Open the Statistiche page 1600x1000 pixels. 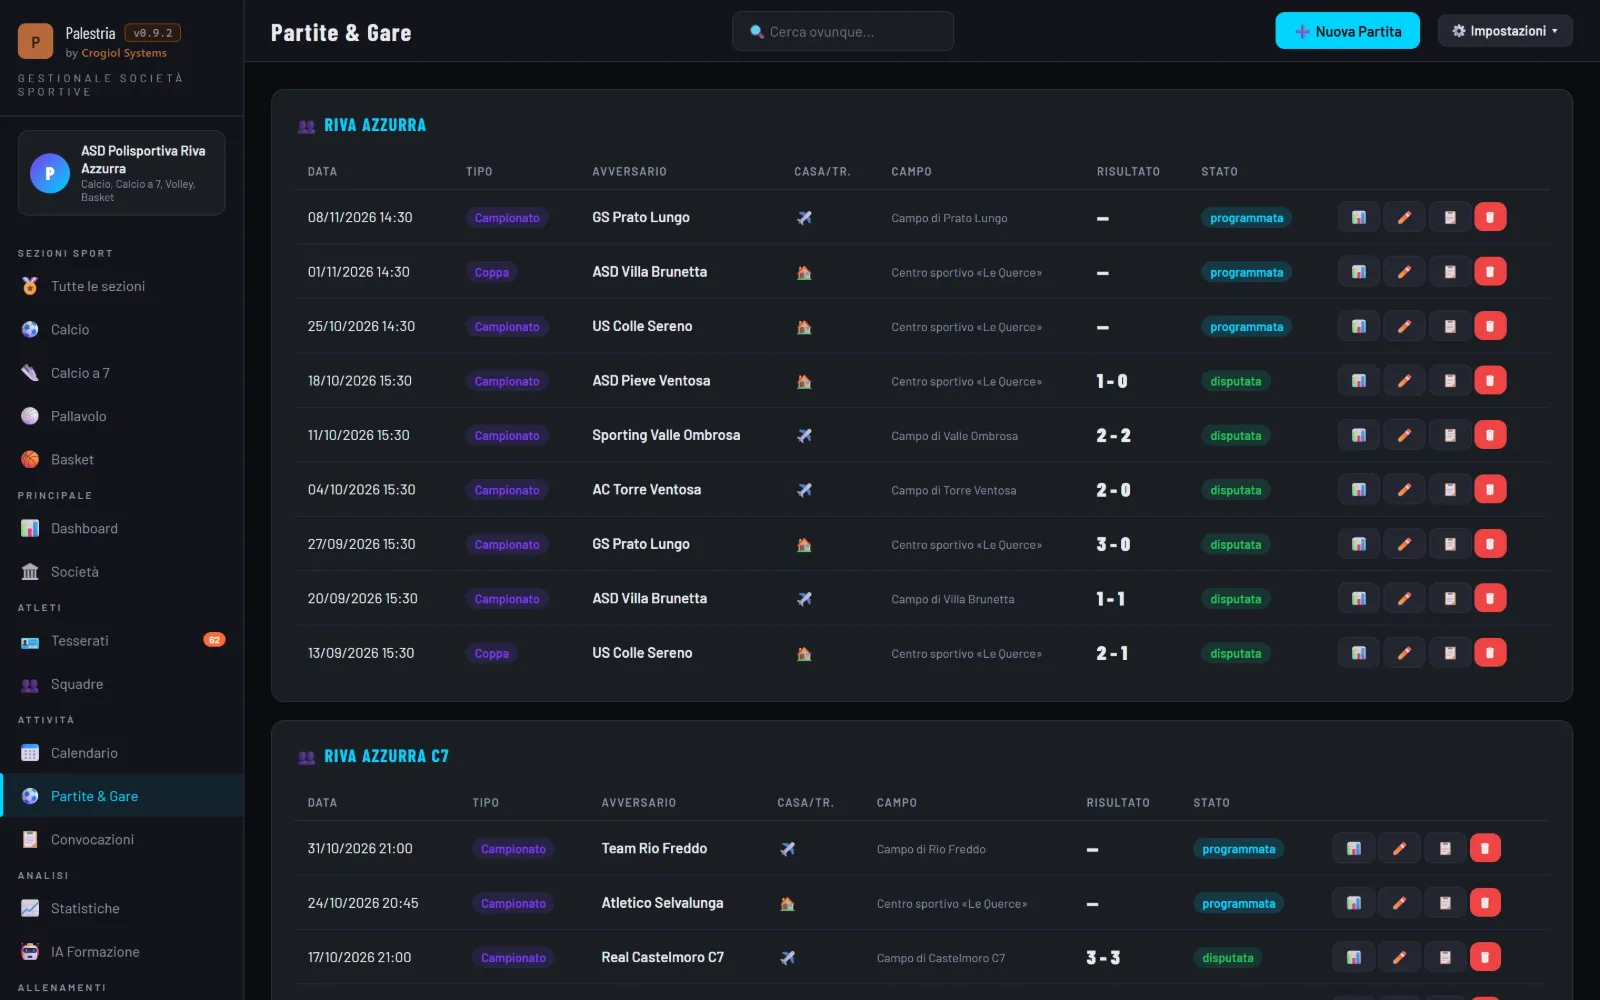[x=122, y=908]
